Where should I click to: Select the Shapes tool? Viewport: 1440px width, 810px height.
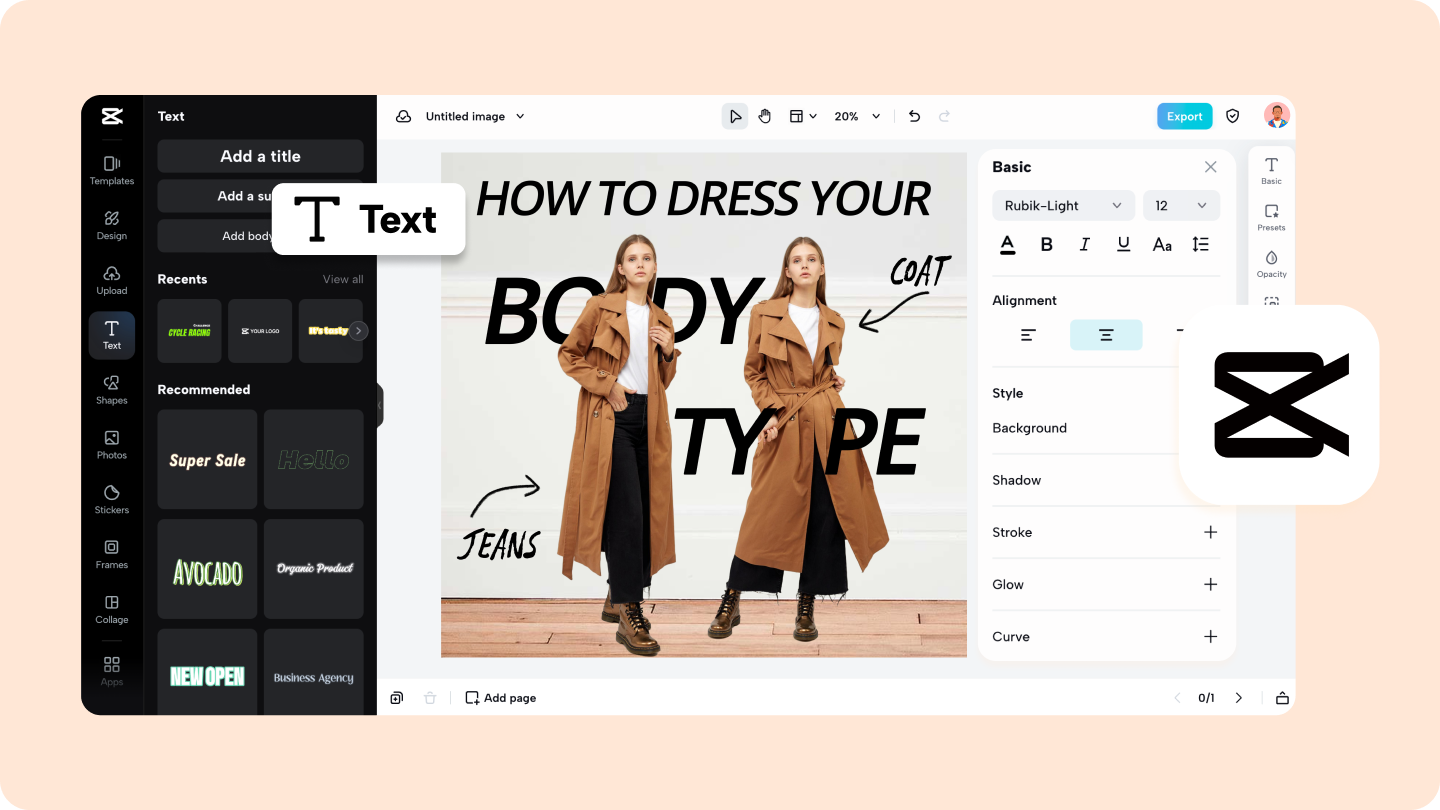point(111,390)
